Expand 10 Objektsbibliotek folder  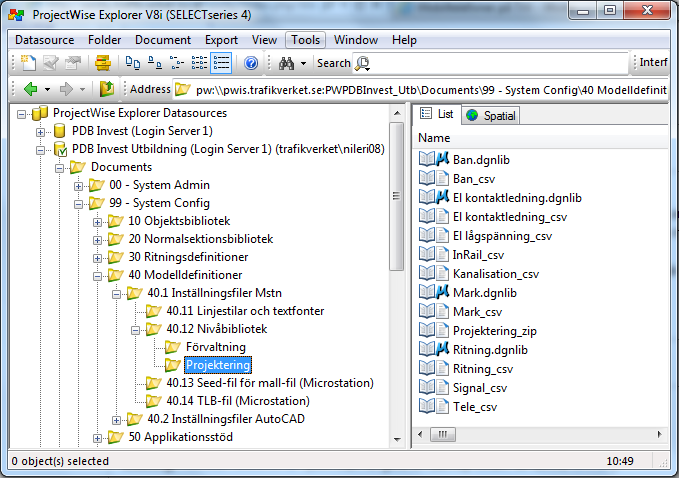coord(97,222)
